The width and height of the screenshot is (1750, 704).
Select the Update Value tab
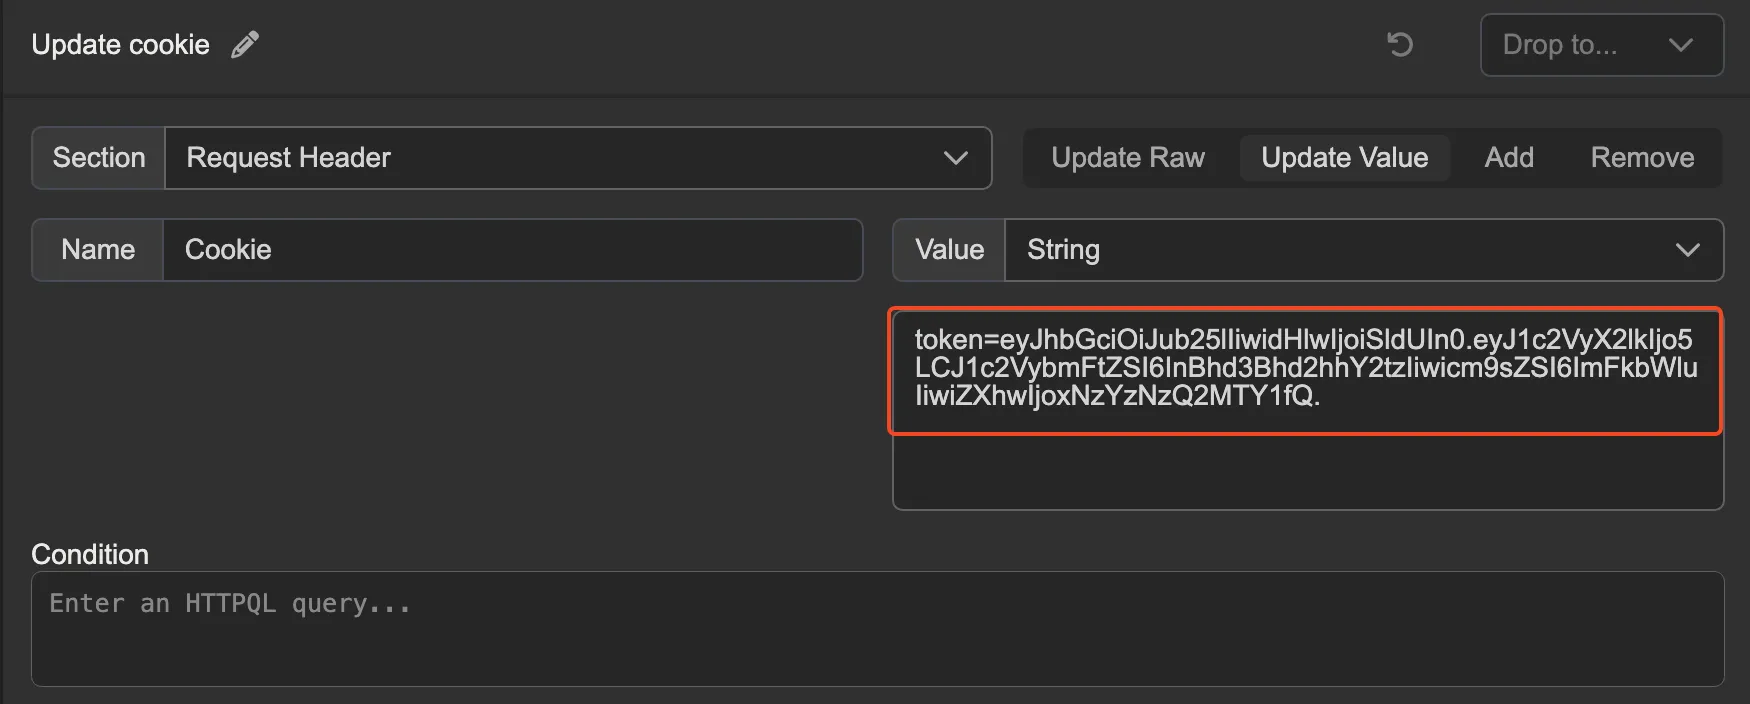click(1344, 158)
